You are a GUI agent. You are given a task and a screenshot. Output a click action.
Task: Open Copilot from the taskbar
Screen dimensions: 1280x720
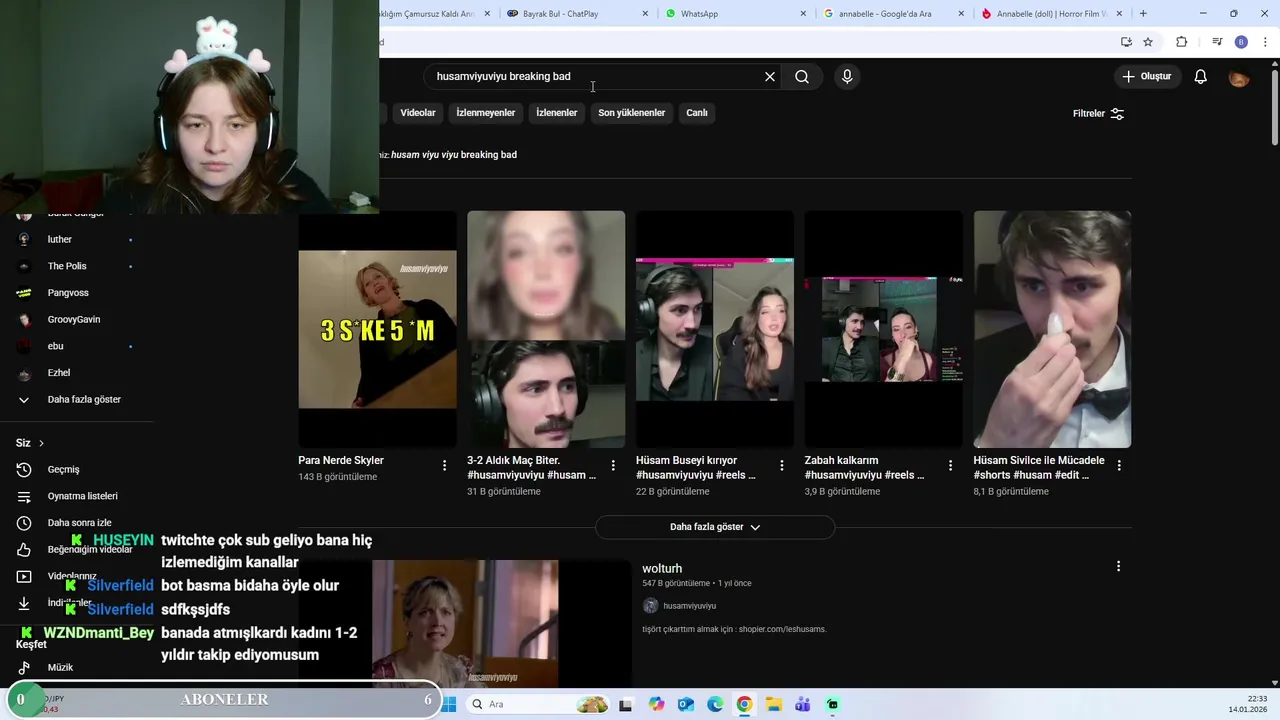coord(656,704)
